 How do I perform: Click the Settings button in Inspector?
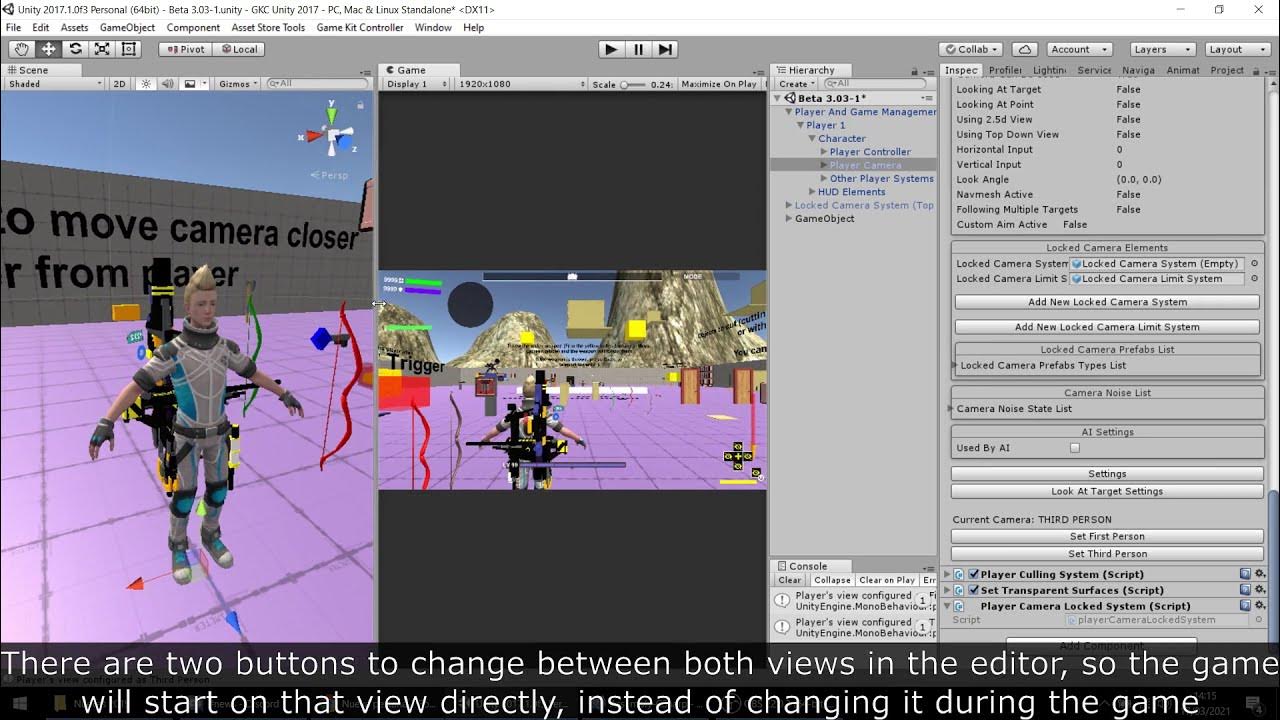coord(1107,474)
